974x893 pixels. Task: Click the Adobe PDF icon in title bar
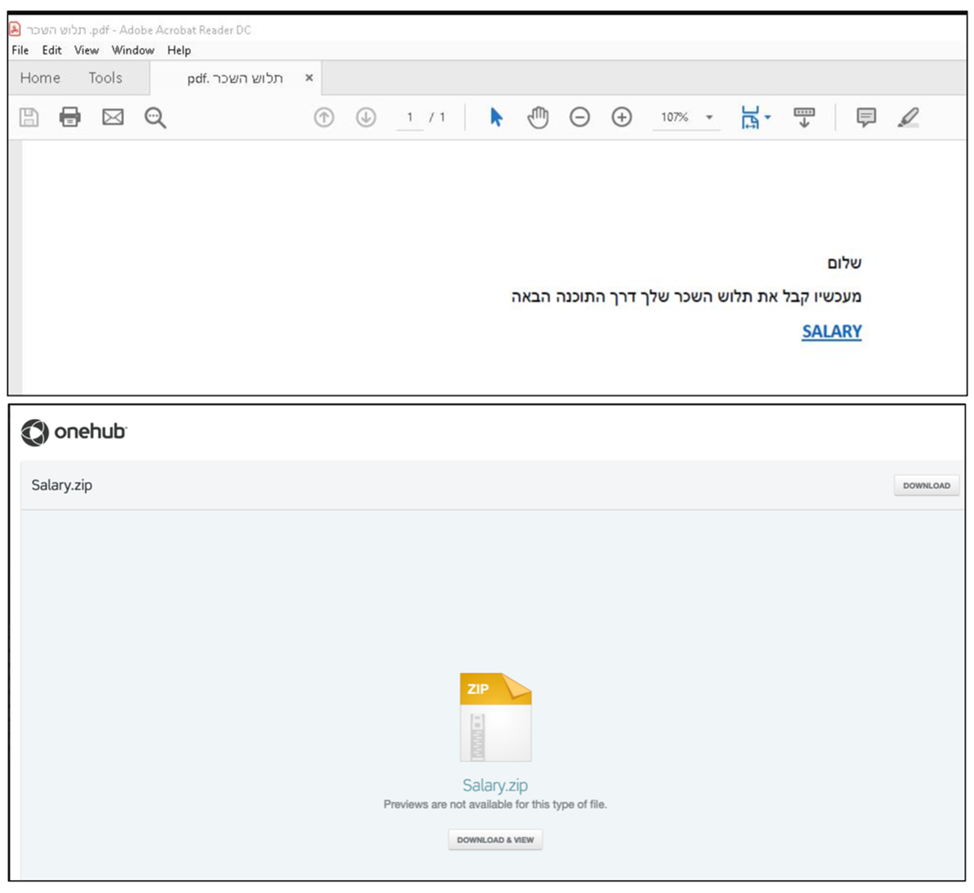(x=14, y=29)
